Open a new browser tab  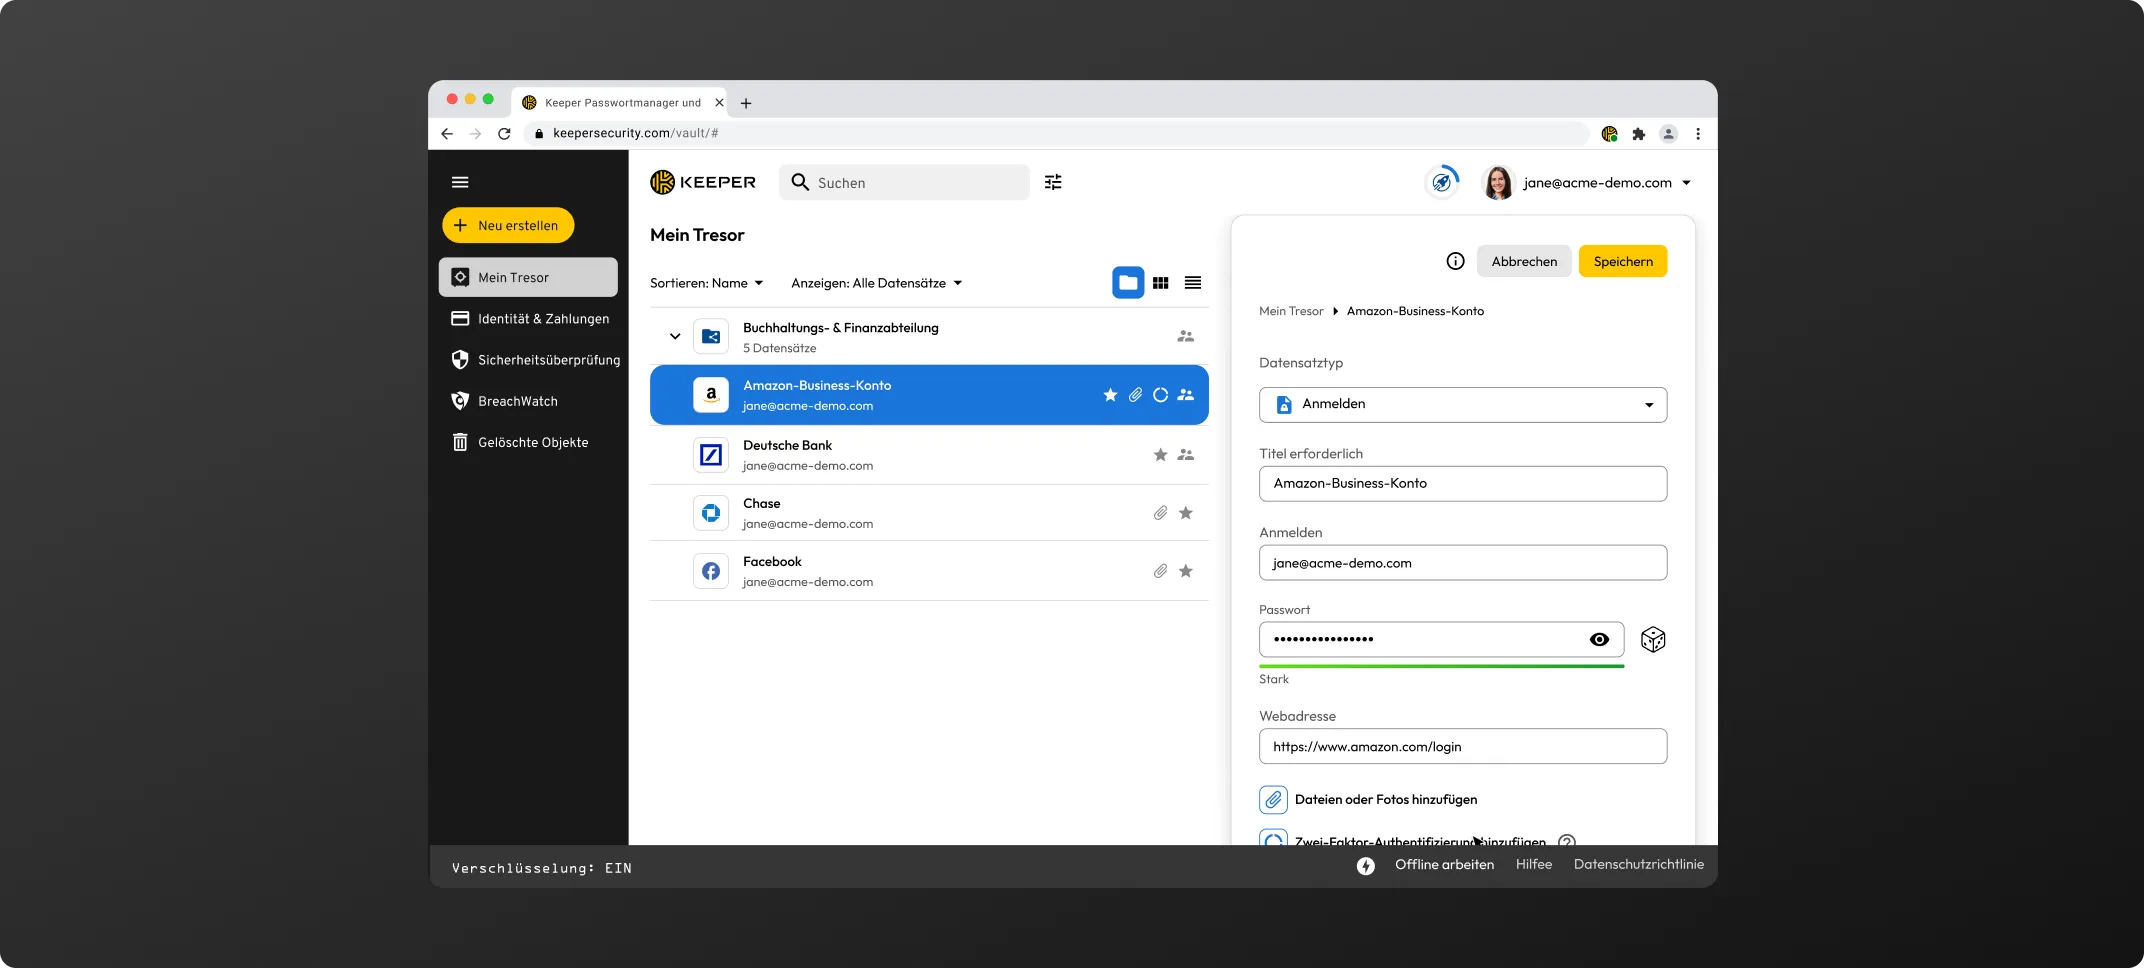click(746, 103)
